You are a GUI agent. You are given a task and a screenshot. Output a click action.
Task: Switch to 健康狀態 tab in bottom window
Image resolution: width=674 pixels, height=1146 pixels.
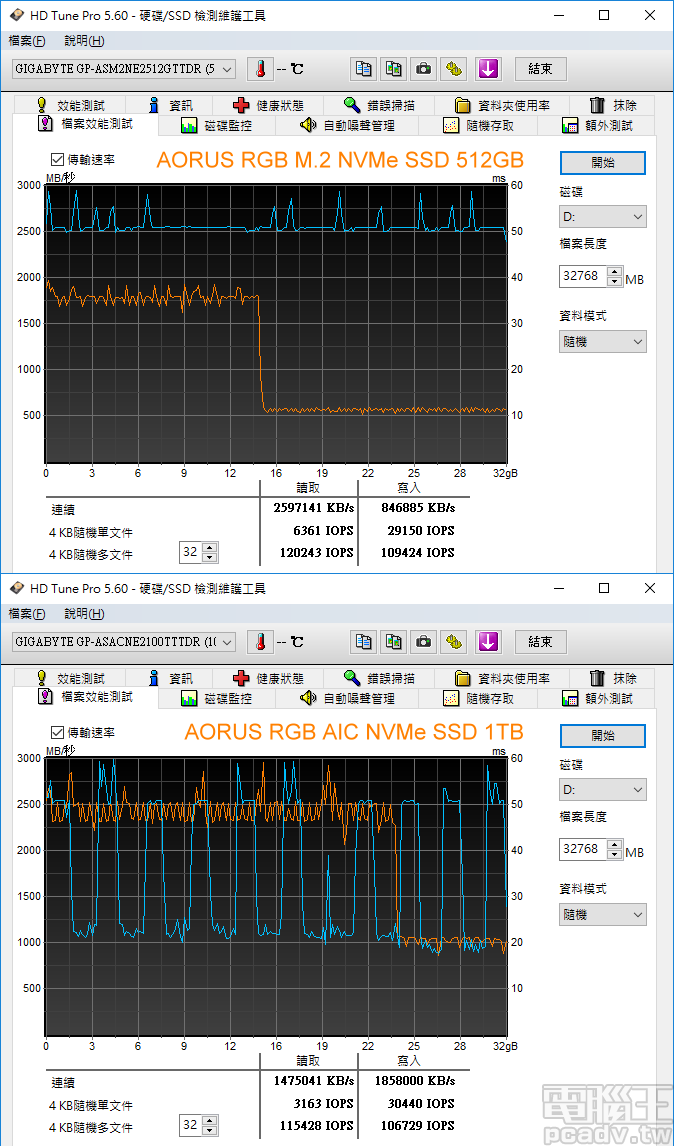[268, 678]
